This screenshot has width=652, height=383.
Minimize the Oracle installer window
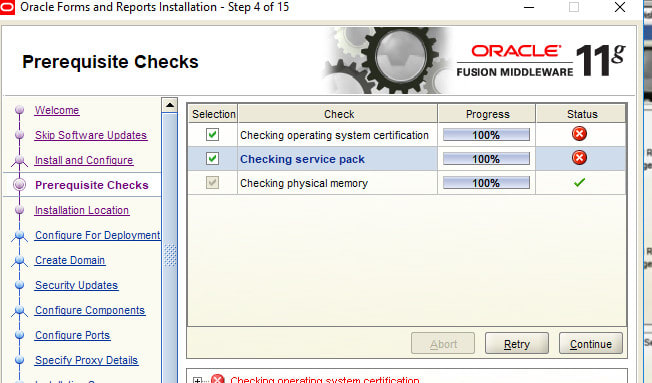[x=529, y=7]
